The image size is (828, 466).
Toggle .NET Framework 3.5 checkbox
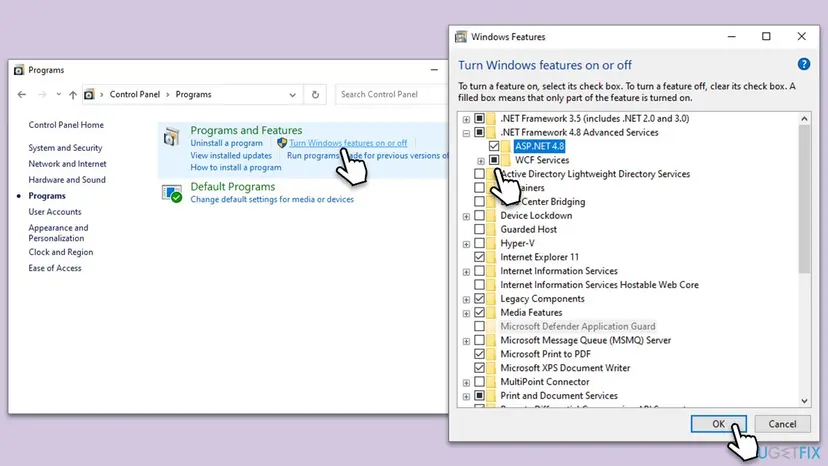[479, 118]
